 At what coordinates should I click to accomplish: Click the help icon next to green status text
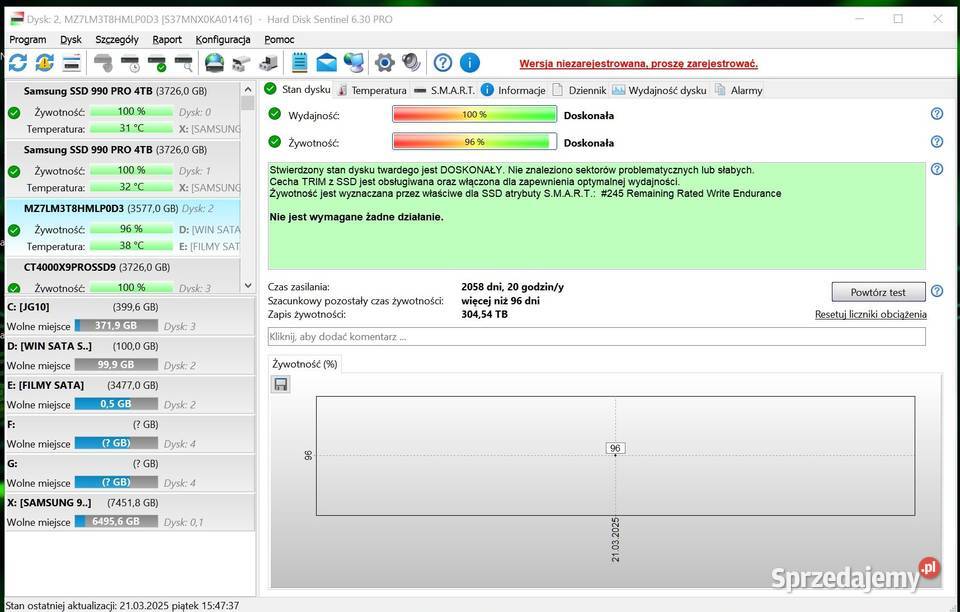coord(937,169)
